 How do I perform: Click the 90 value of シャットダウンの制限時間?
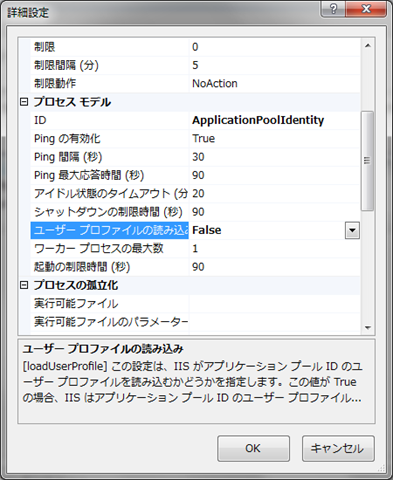(x=198, y=212)
